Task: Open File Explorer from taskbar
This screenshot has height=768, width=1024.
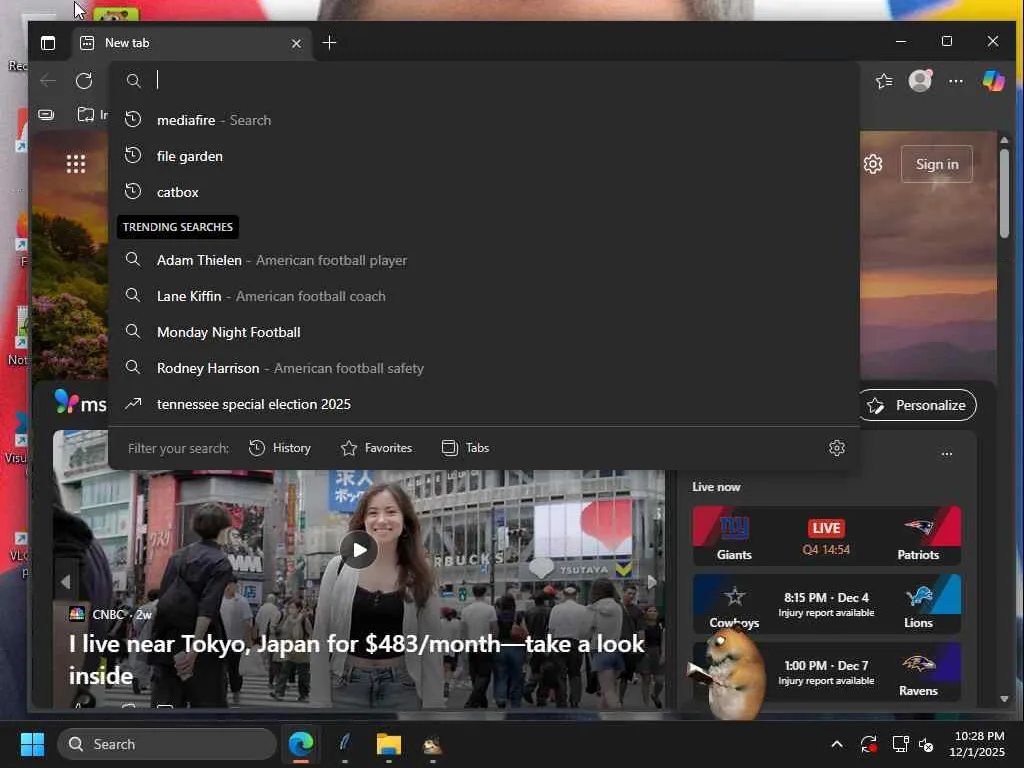Action: point(389,744)
